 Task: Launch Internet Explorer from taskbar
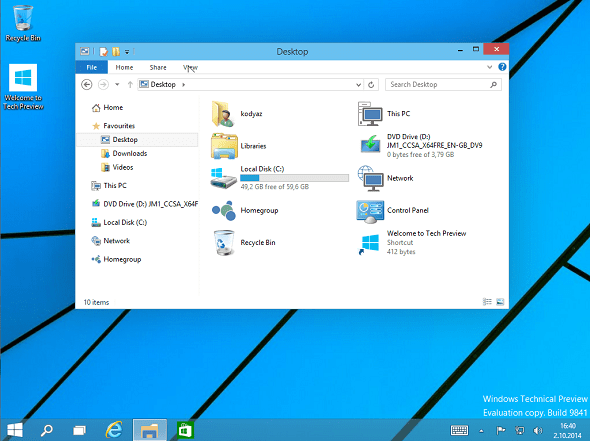[x=114, y=430]
